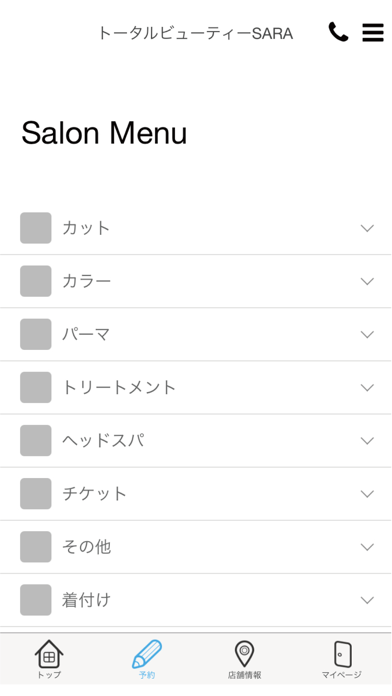
Task: Expand the カラー chevron
Action: pos(367,281)
